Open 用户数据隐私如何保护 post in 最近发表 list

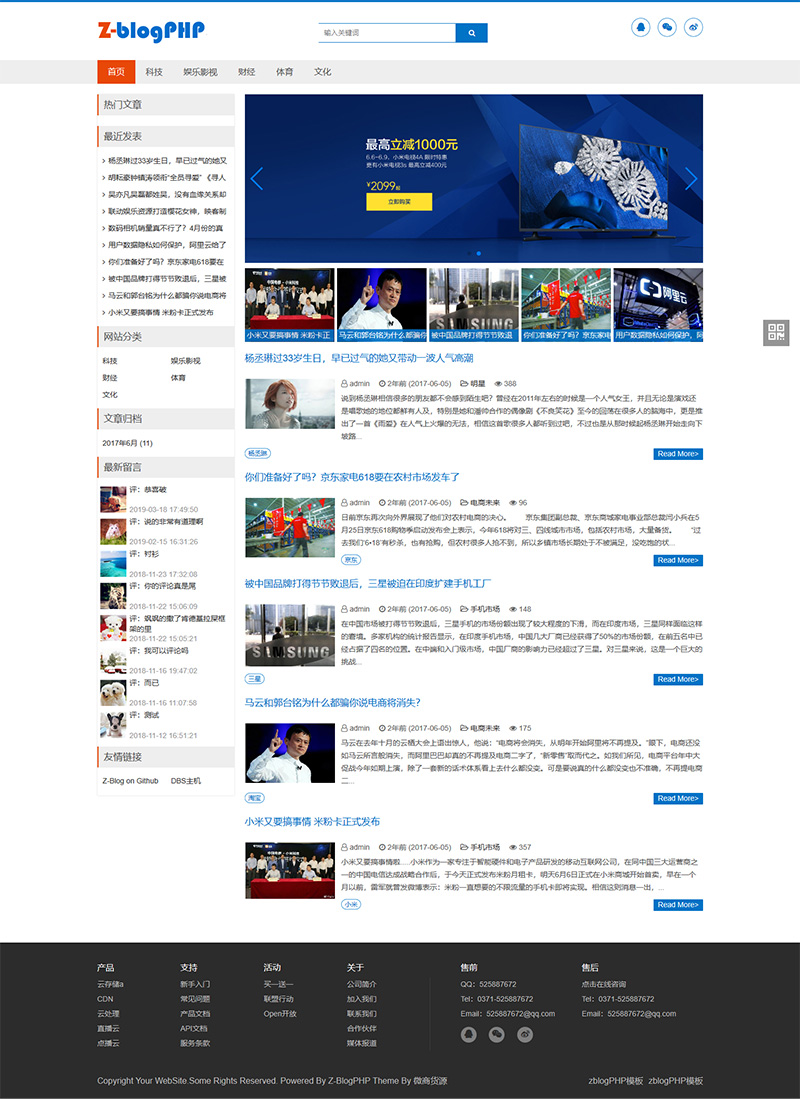165,245
